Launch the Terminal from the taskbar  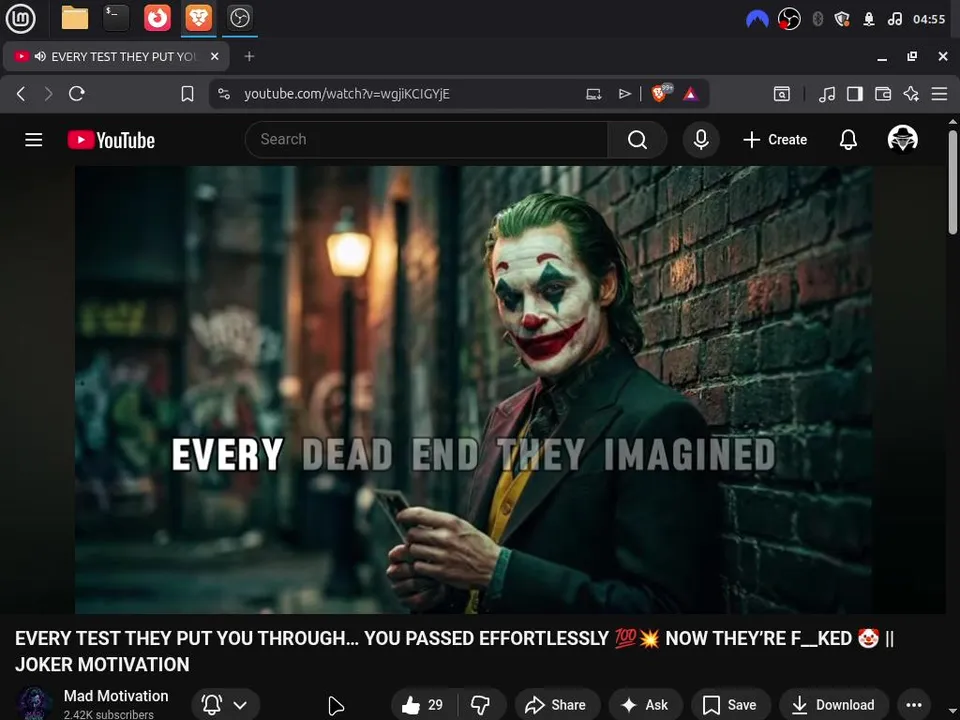(116, 18)
